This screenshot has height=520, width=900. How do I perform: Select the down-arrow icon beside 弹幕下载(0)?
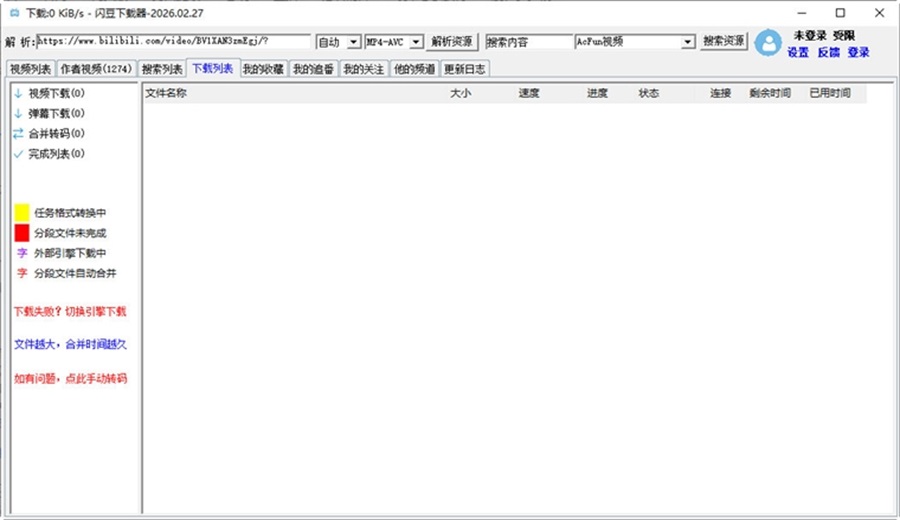(x=18, y=113)
